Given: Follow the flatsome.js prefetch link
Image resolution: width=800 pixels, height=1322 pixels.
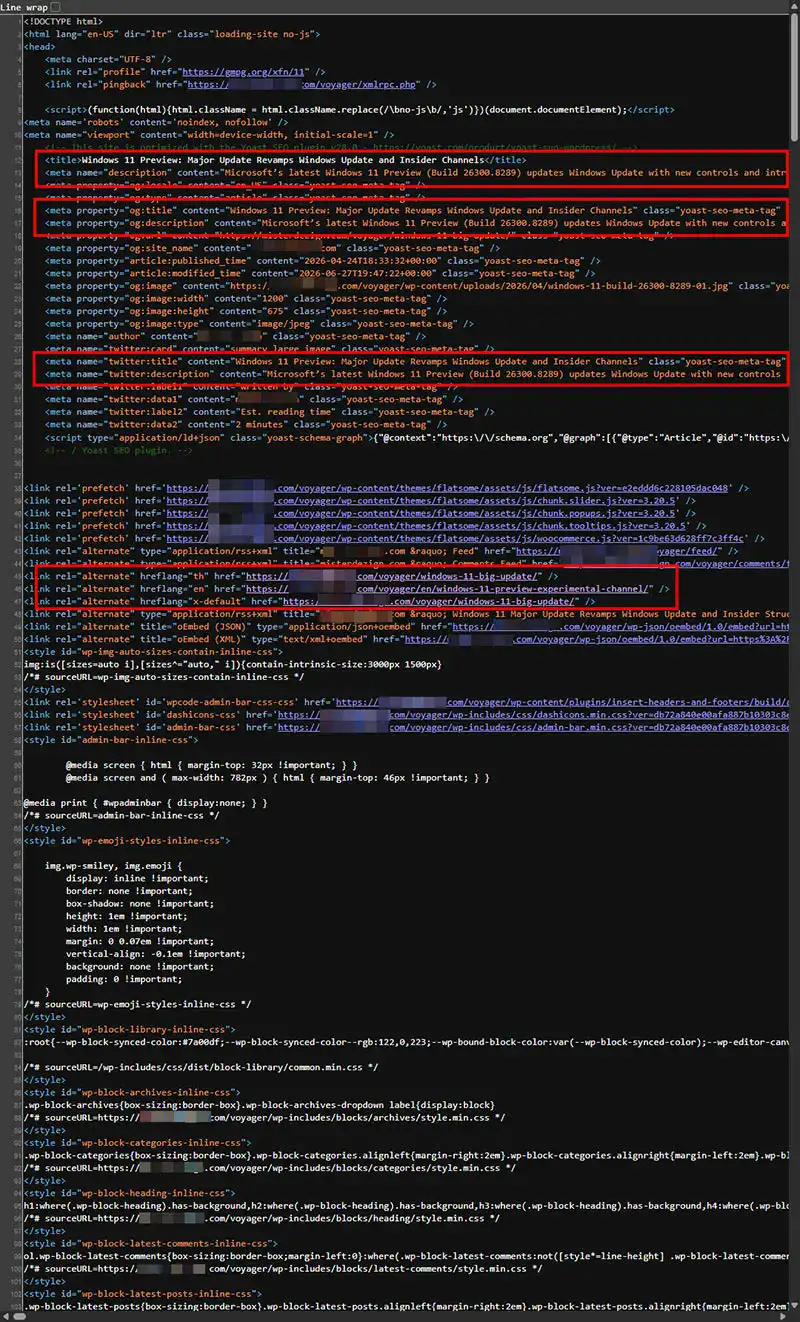Looking at the screenshot, I should (447, 487).
